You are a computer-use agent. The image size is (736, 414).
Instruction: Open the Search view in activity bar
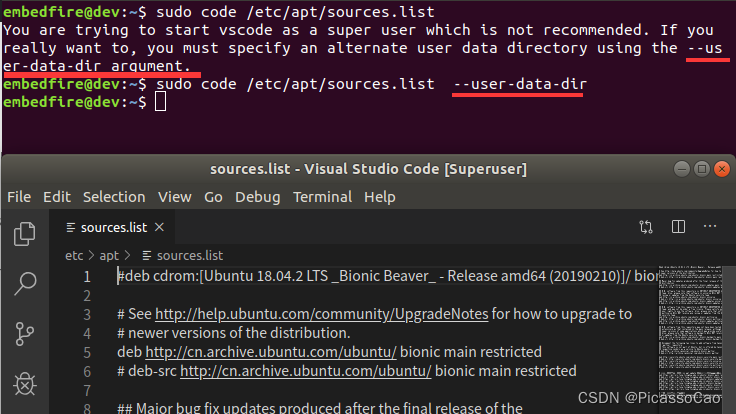[x=24, y=284]
